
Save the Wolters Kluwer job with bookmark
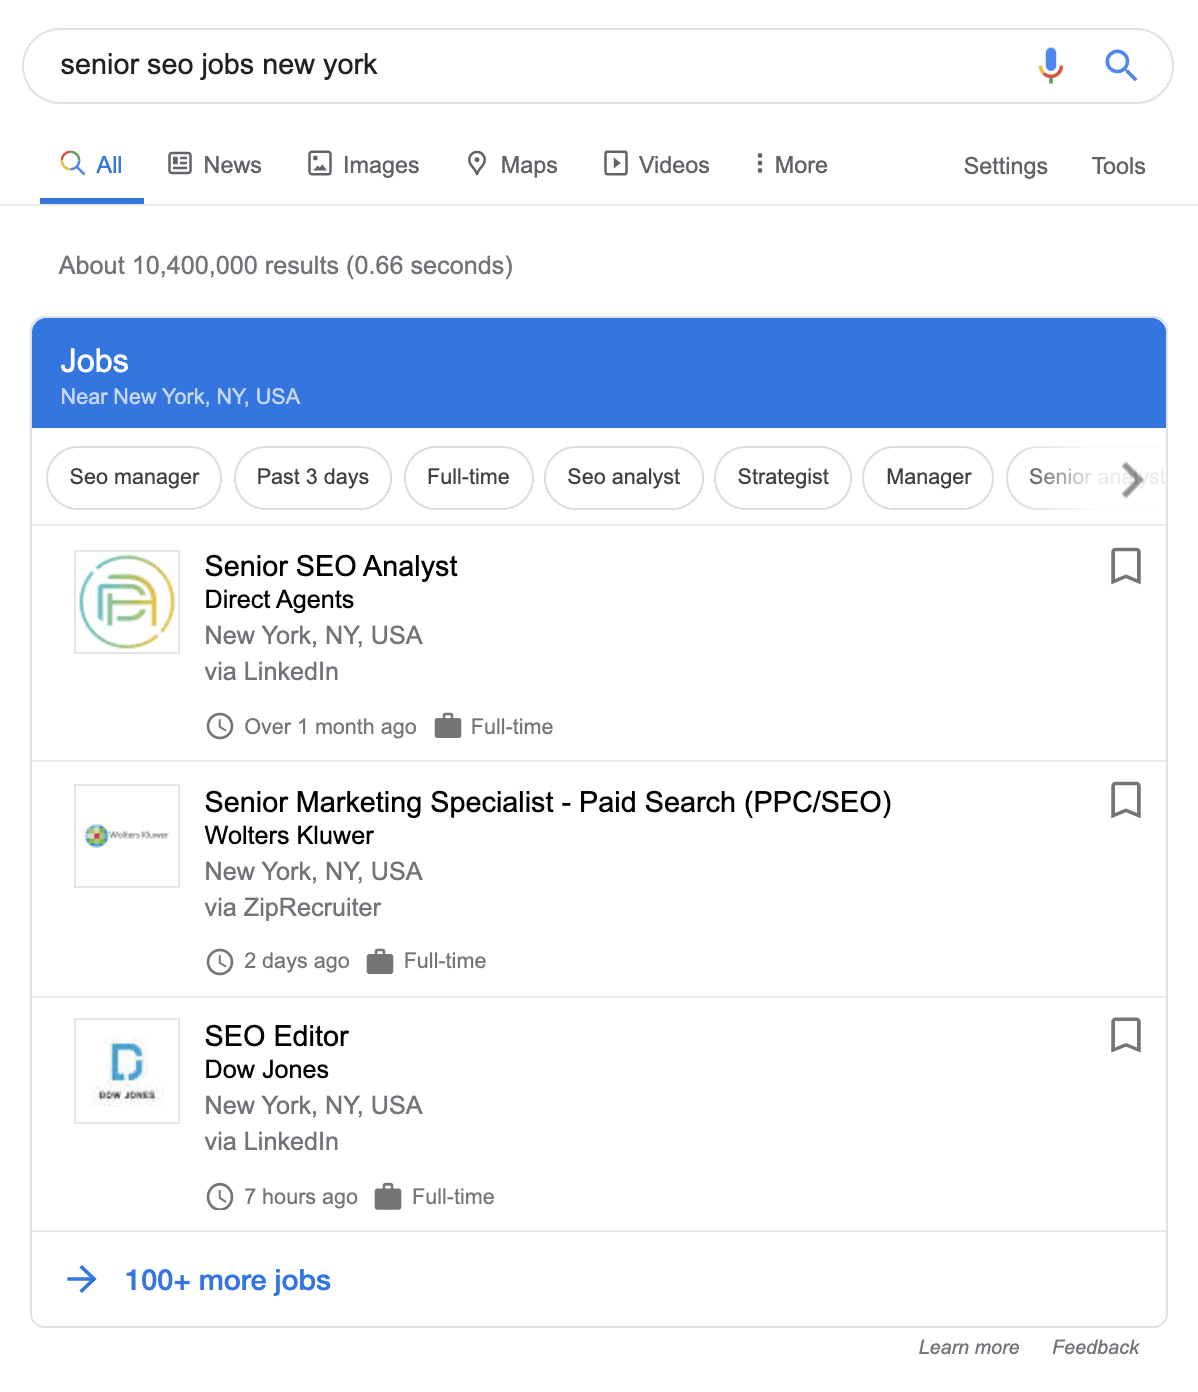pos(1125,800)
